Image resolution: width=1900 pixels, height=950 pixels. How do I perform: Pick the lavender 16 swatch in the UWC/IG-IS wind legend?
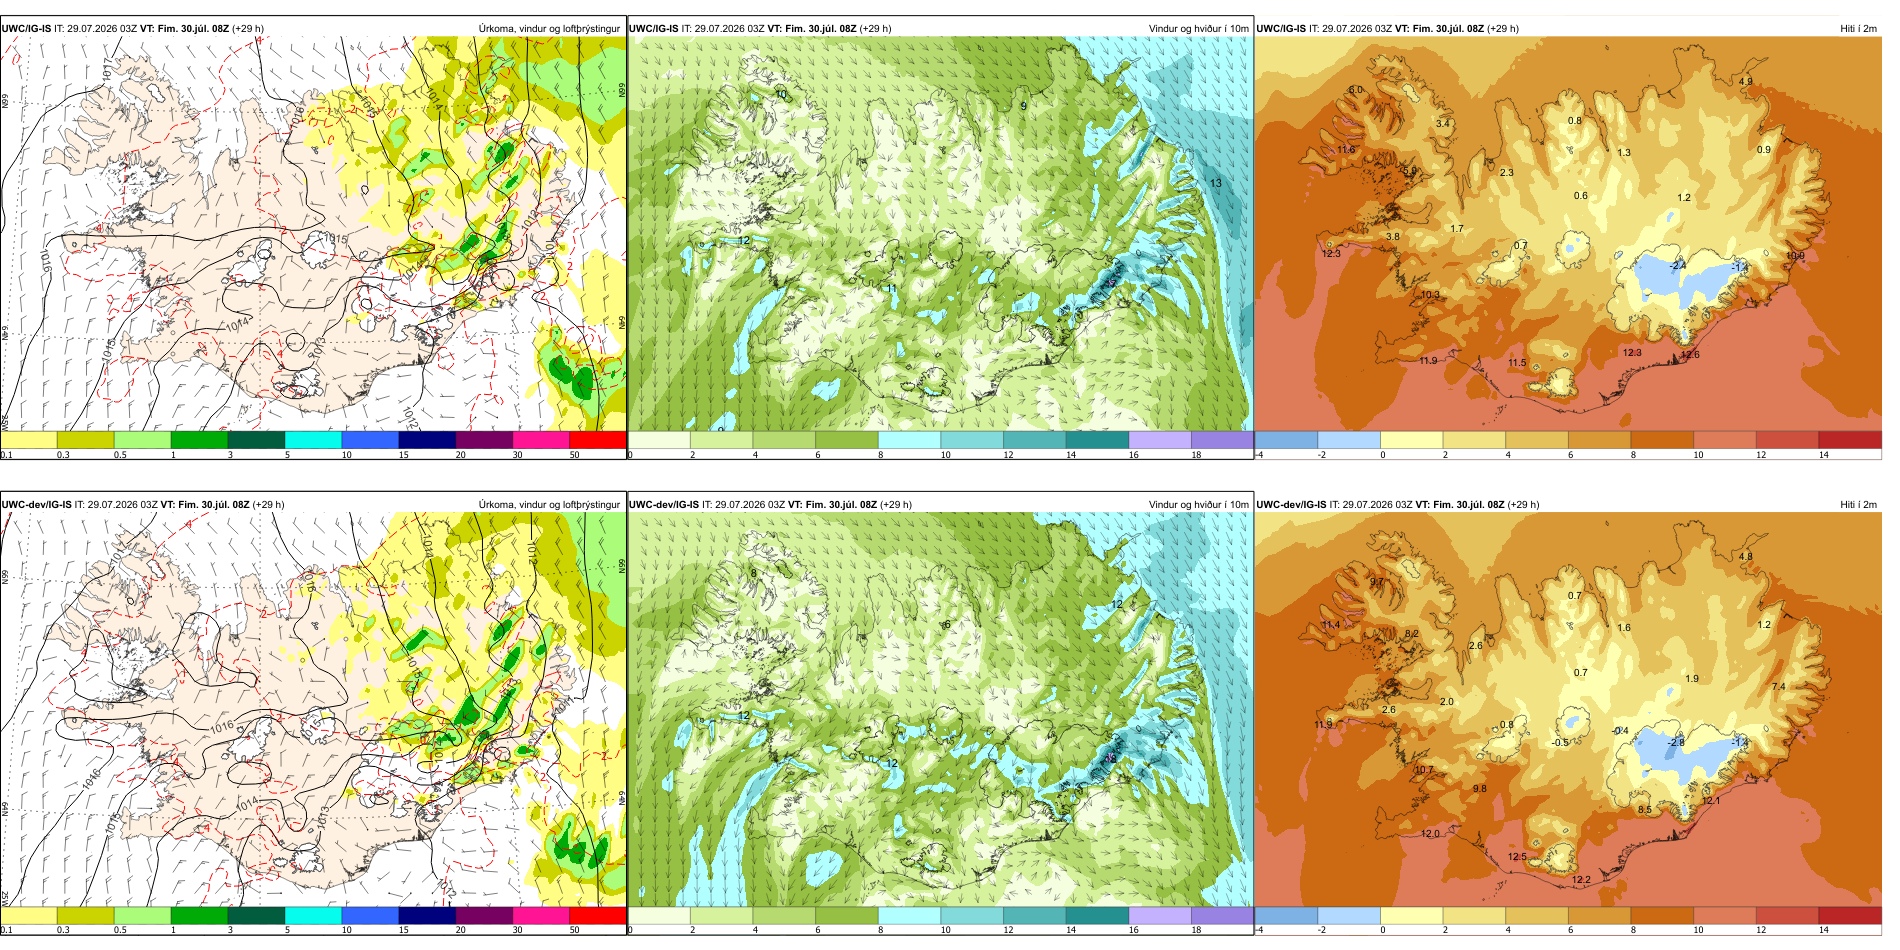click(1160, 440)
